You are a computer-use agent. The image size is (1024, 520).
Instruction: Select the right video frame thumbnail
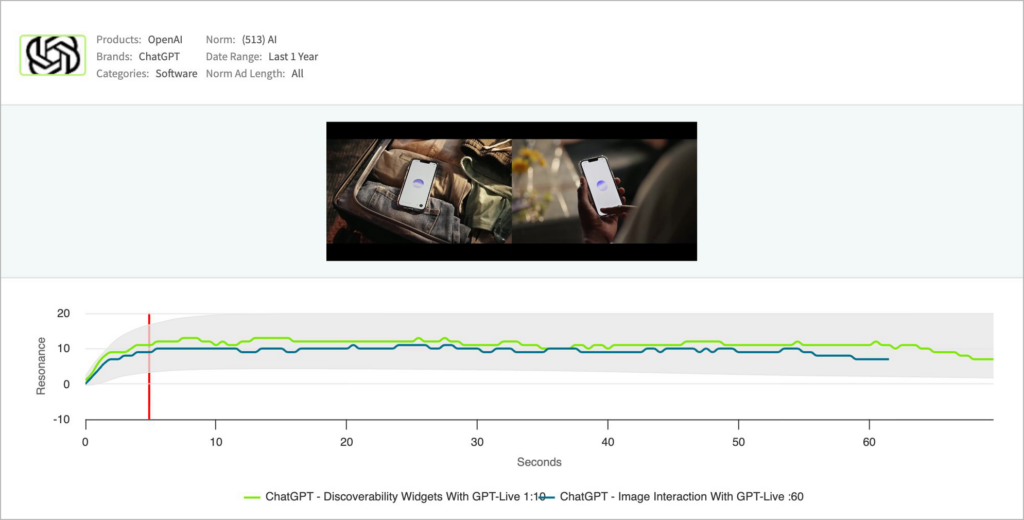coord(604,191)
